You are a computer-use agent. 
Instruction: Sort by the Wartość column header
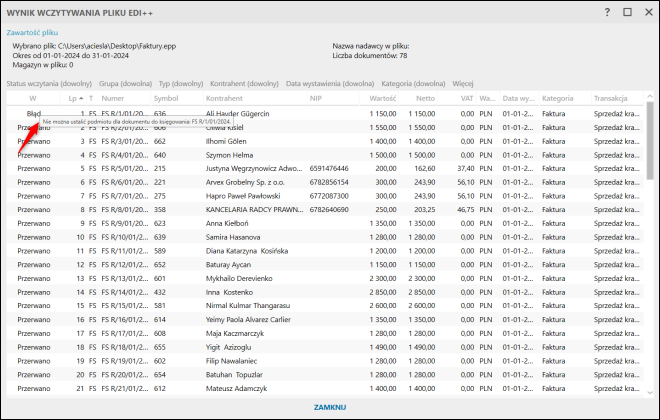(383, 98)
